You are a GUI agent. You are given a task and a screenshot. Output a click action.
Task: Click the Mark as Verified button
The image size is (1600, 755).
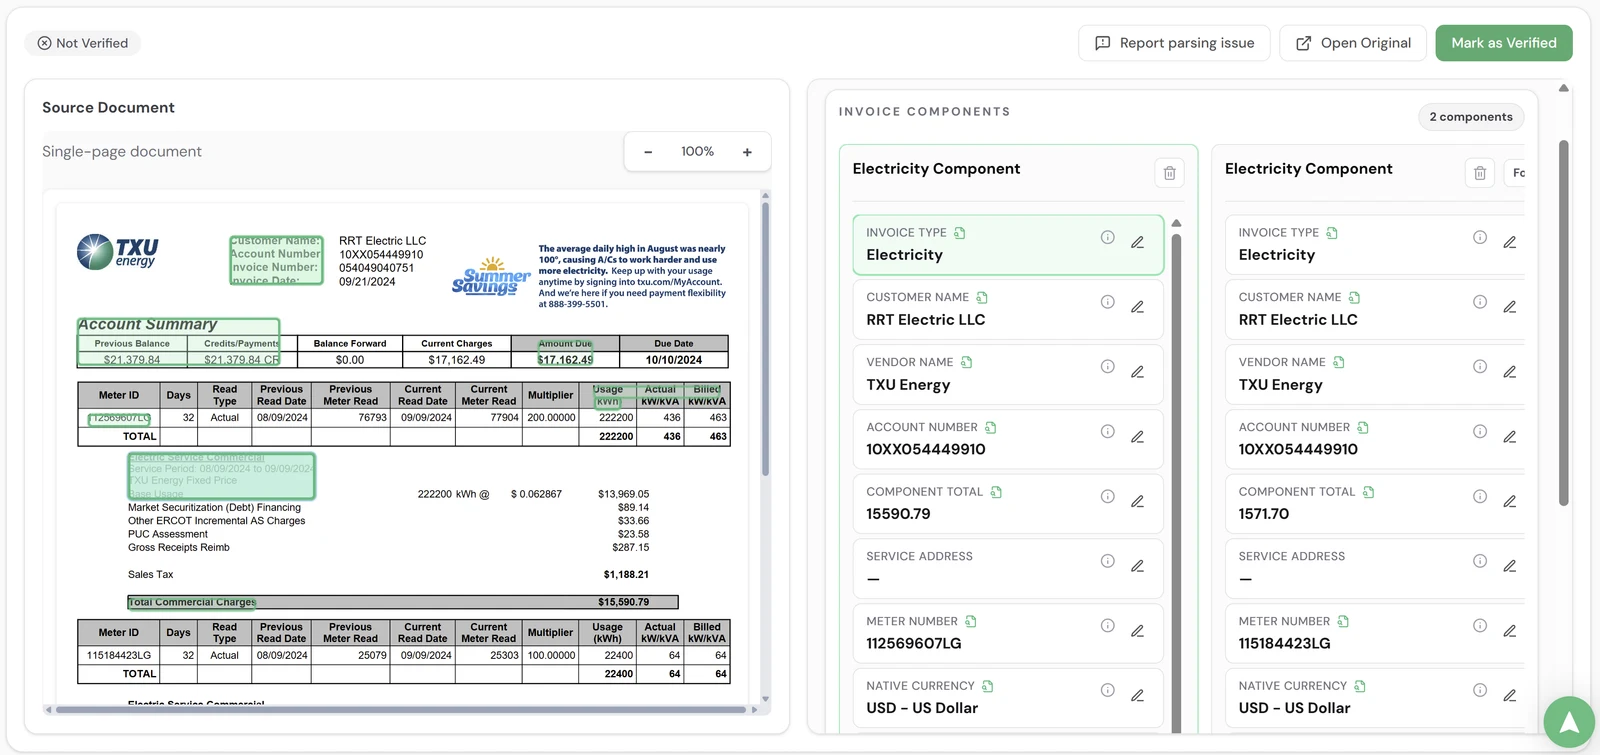pyautogui.click(x=1504, y=43)
